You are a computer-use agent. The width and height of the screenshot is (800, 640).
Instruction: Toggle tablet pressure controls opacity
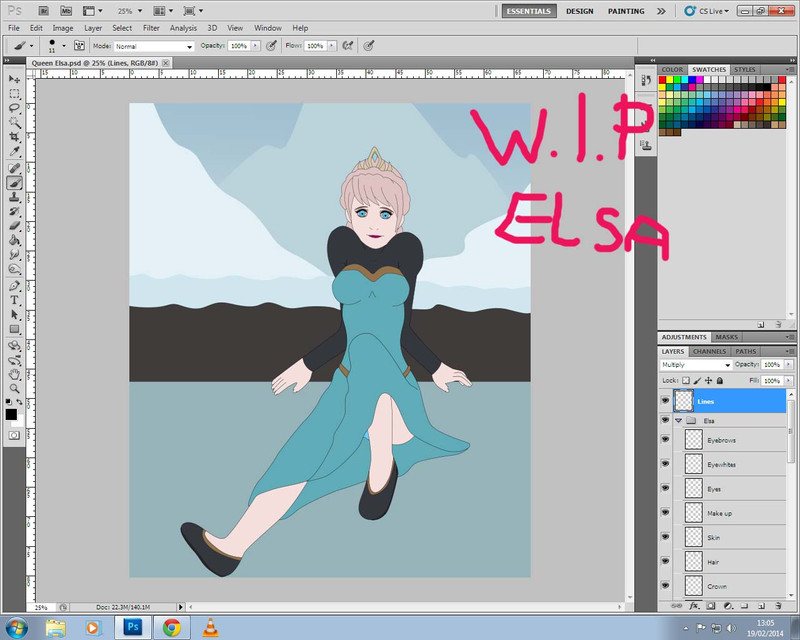271,46
